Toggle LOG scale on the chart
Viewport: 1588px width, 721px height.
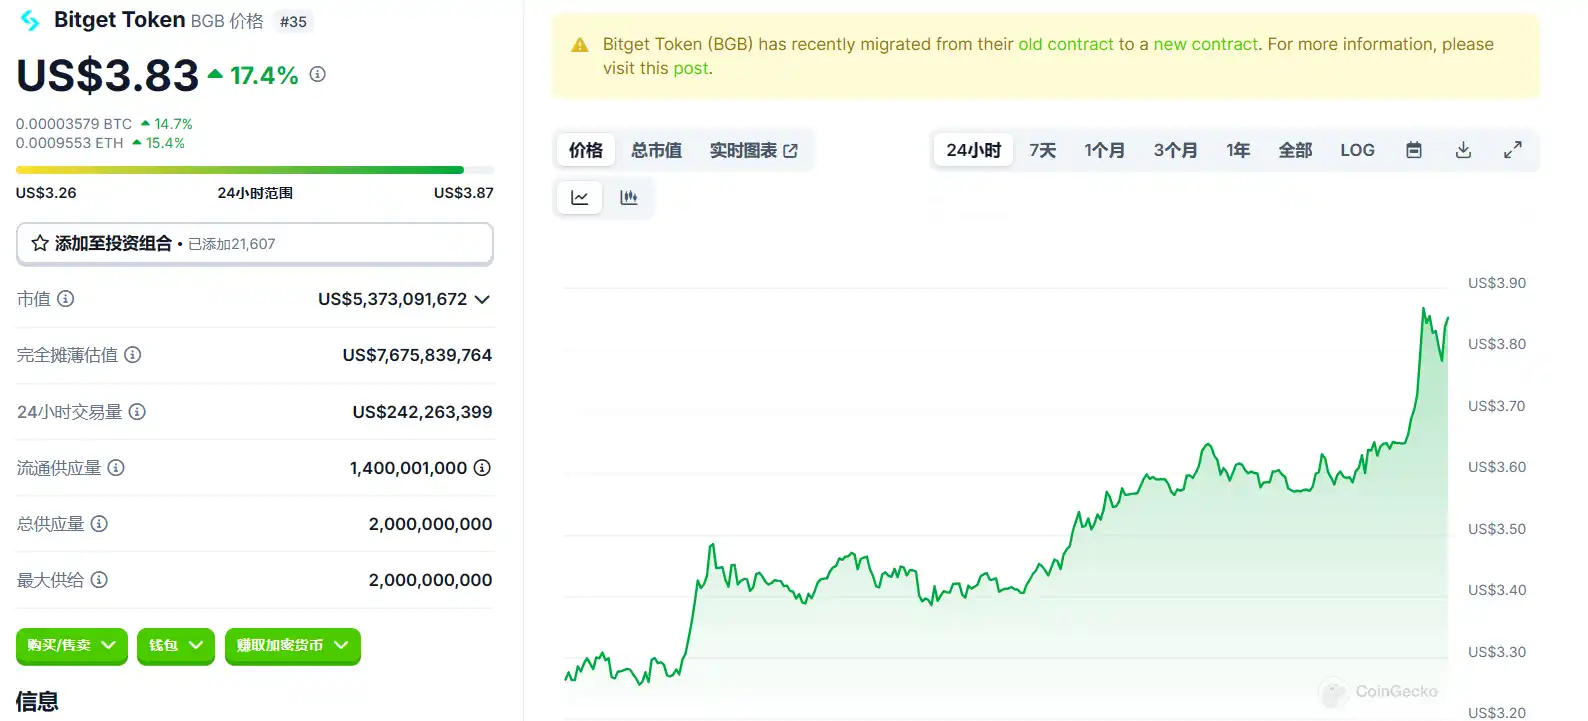[1357, 150]
